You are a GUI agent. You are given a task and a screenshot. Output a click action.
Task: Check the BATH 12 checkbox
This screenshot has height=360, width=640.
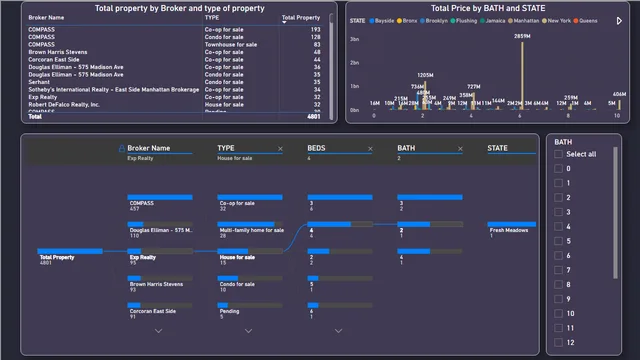point(558,342)
